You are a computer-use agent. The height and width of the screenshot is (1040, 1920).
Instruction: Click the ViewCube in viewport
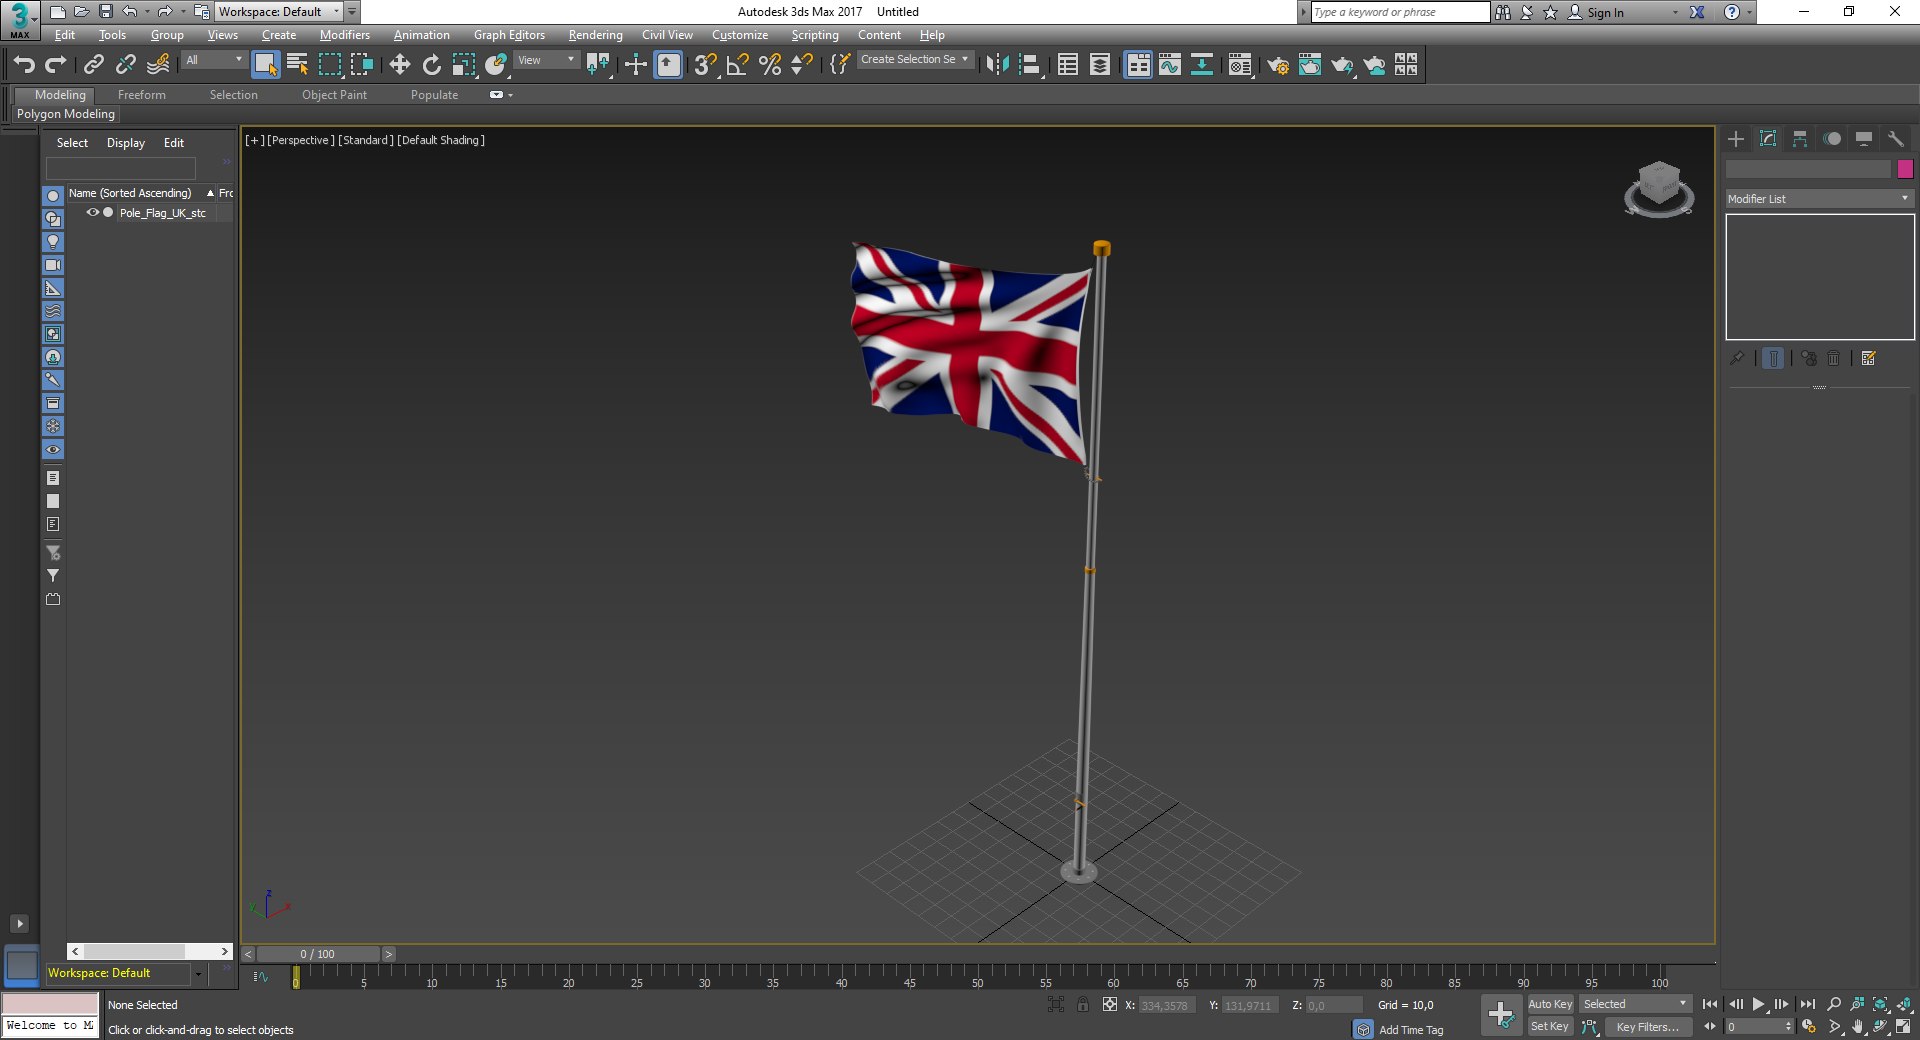coord(1659,188)
